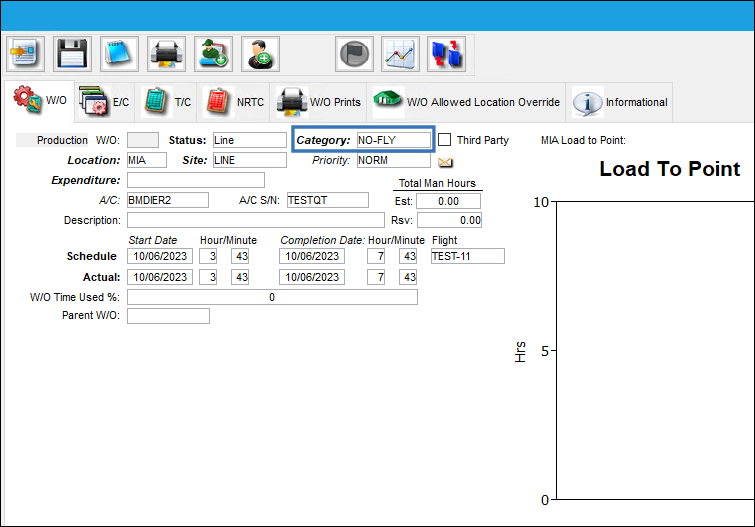755x527 pixels.
Task: Click the Schedule start hour field
Action: 208,256
